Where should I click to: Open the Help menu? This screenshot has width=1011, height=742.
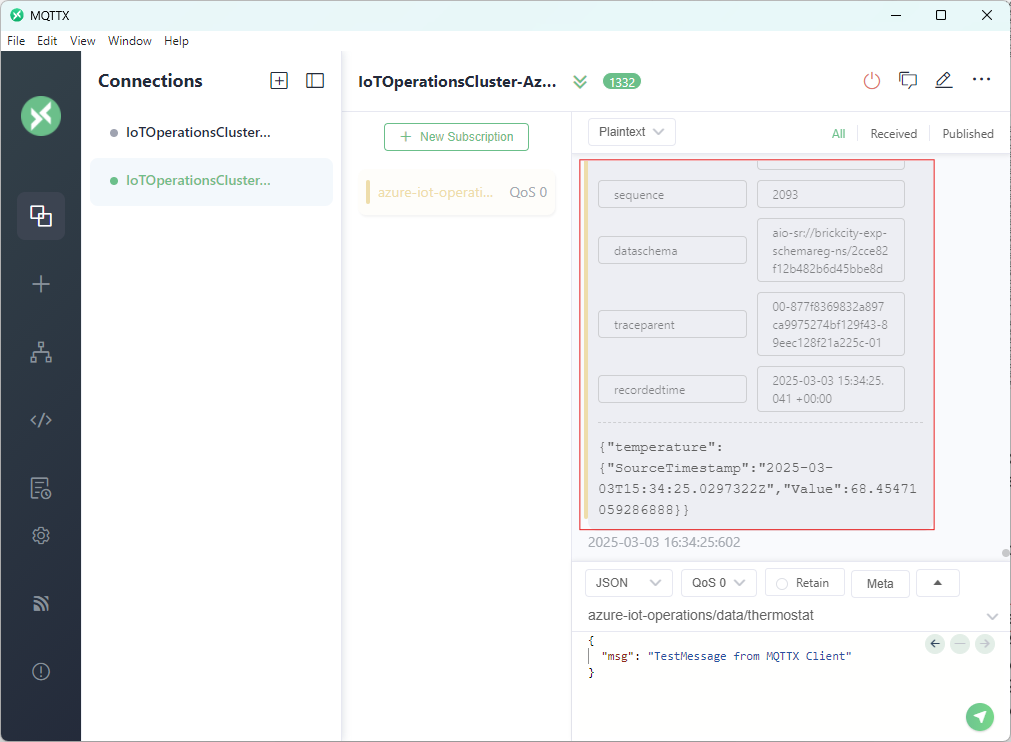coord(176,41)
